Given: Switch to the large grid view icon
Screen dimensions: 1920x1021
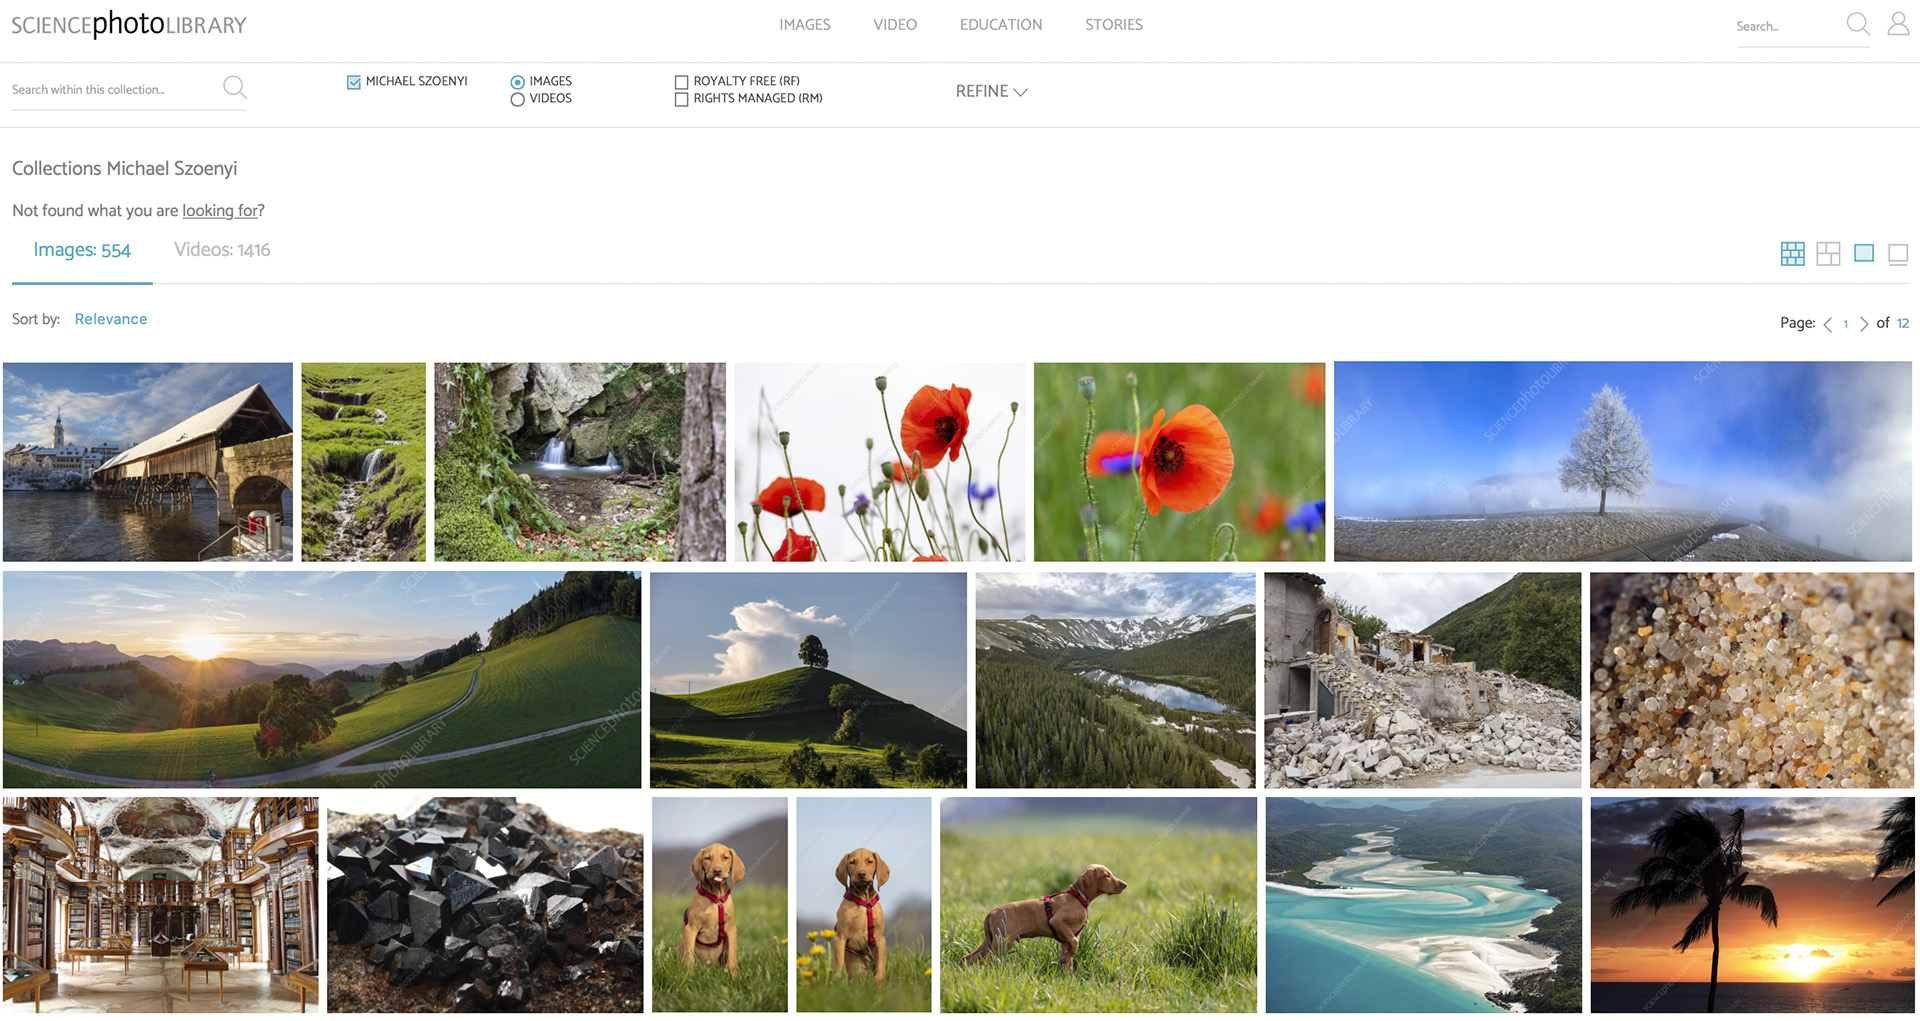Looking at the screenshot, I should [1828, 254].
